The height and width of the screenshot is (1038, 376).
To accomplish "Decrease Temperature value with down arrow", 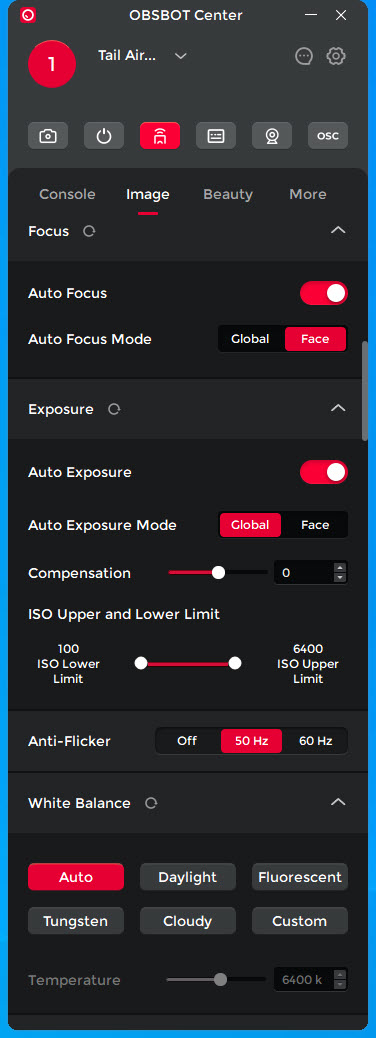I will point(340,984).
